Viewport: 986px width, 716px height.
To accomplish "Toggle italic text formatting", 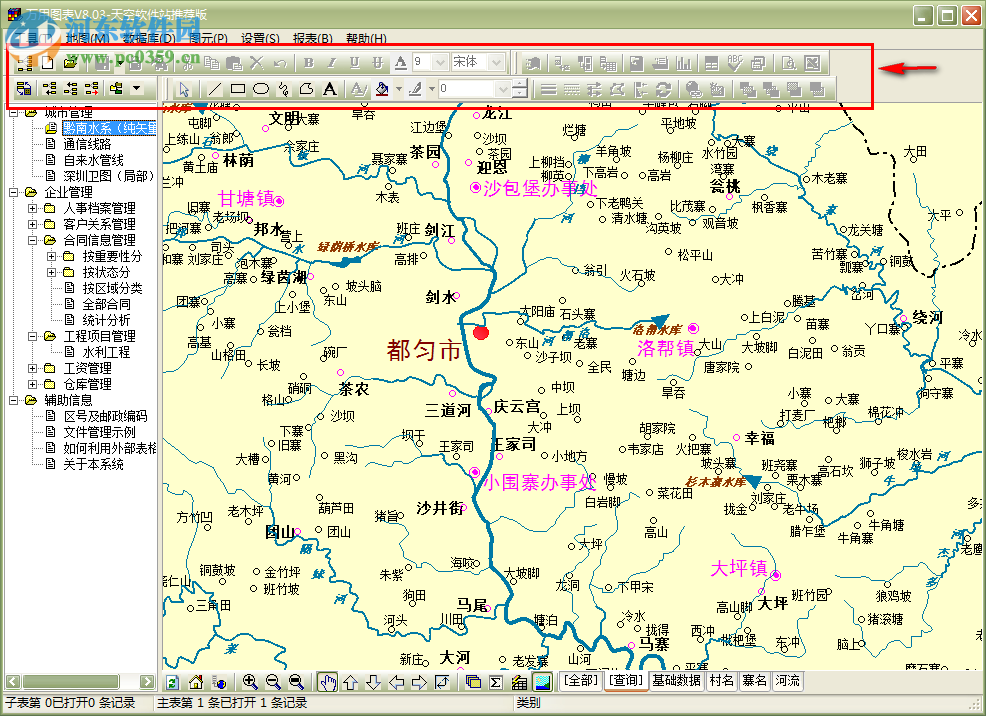I will [331, 62].
